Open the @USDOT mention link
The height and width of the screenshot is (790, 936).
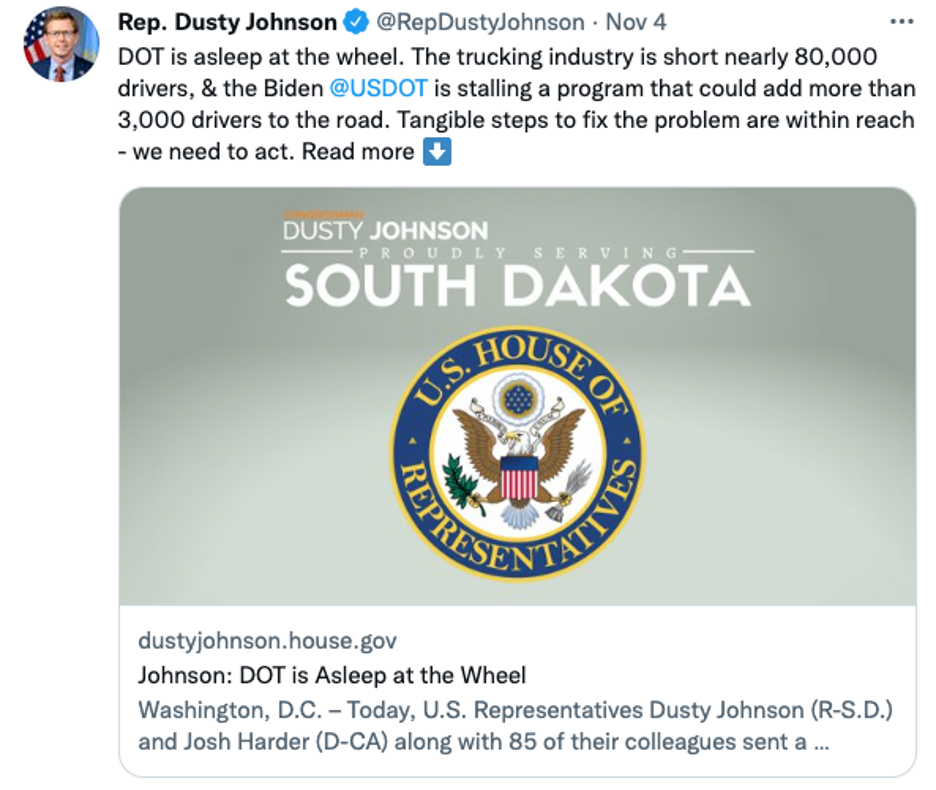point(378,87)
